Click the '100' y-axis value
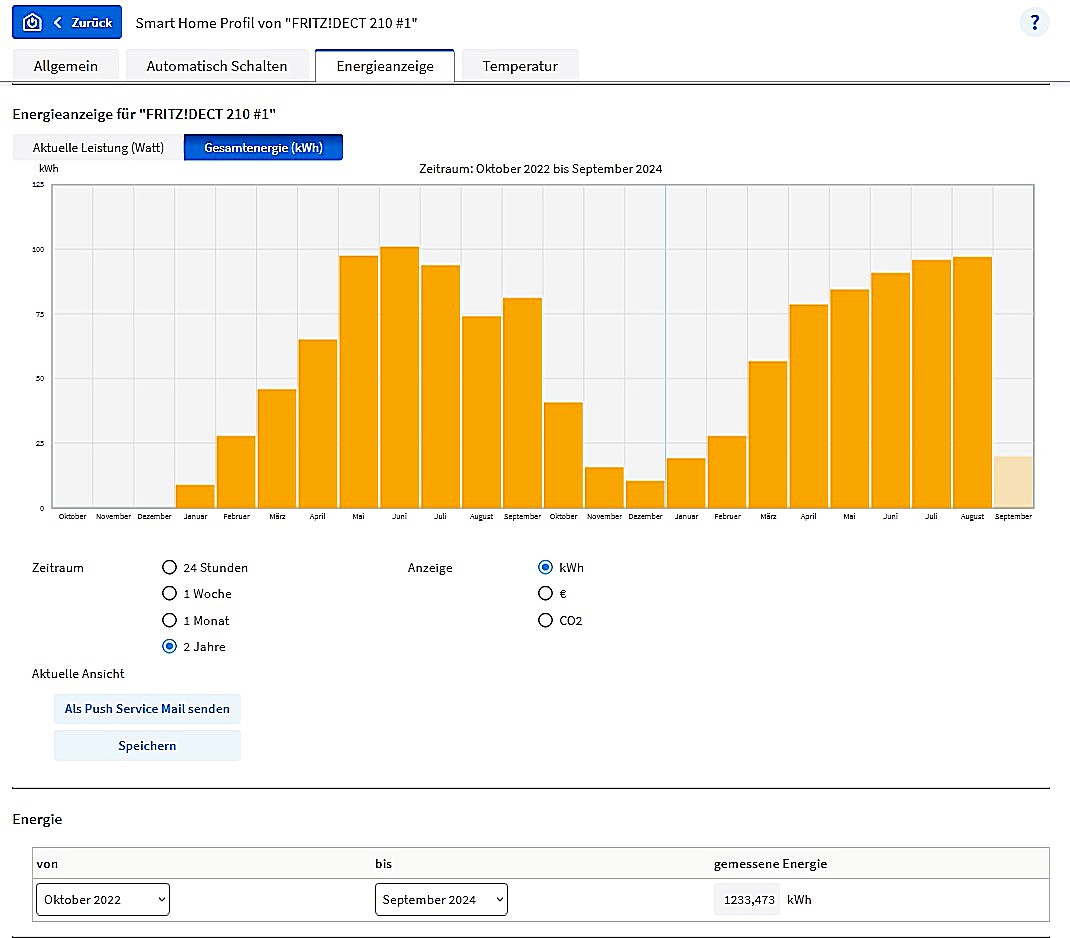Image resolution: width=1070 pixels, height=938 pixels. click(x=38, y=250)
